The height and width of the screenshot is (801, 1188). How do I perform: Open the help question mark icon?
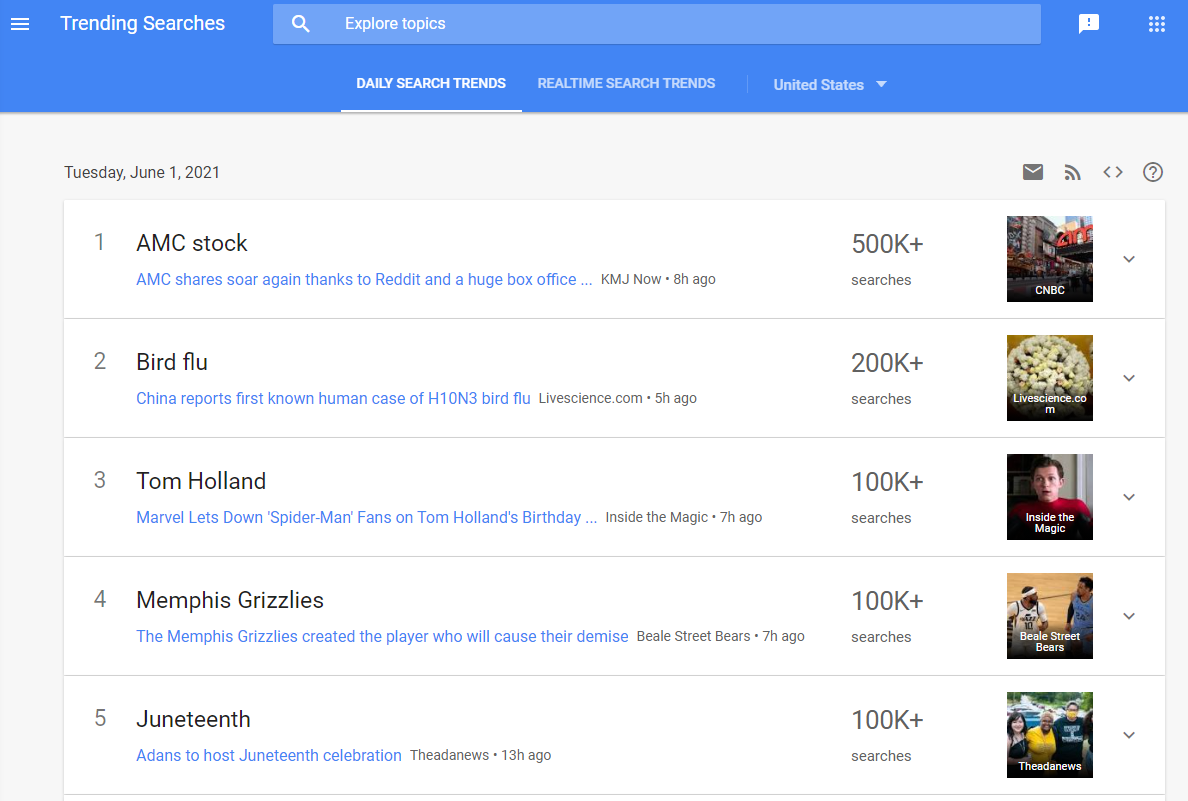1152,172
